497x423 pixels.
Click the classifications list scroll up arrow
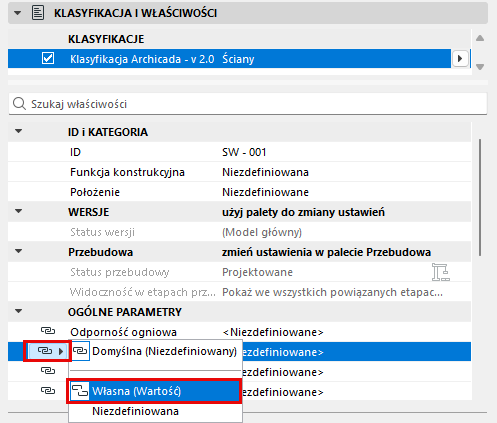(x=480, y=38)
